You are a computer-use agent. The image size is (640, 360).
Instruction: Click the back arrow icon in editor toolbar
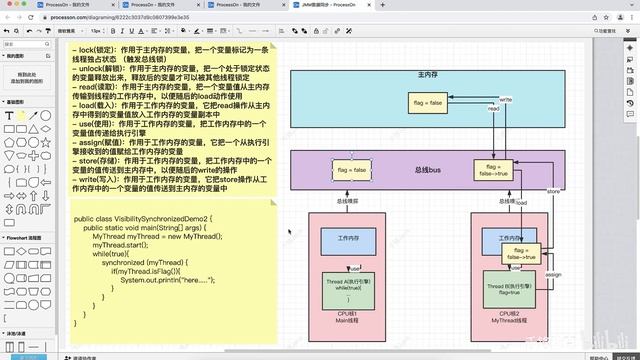tap(7, 31)
